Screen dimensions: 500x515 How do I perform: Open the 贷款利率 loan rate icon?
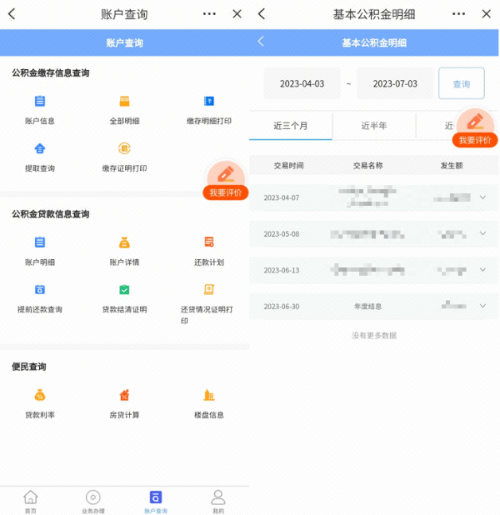40,395
